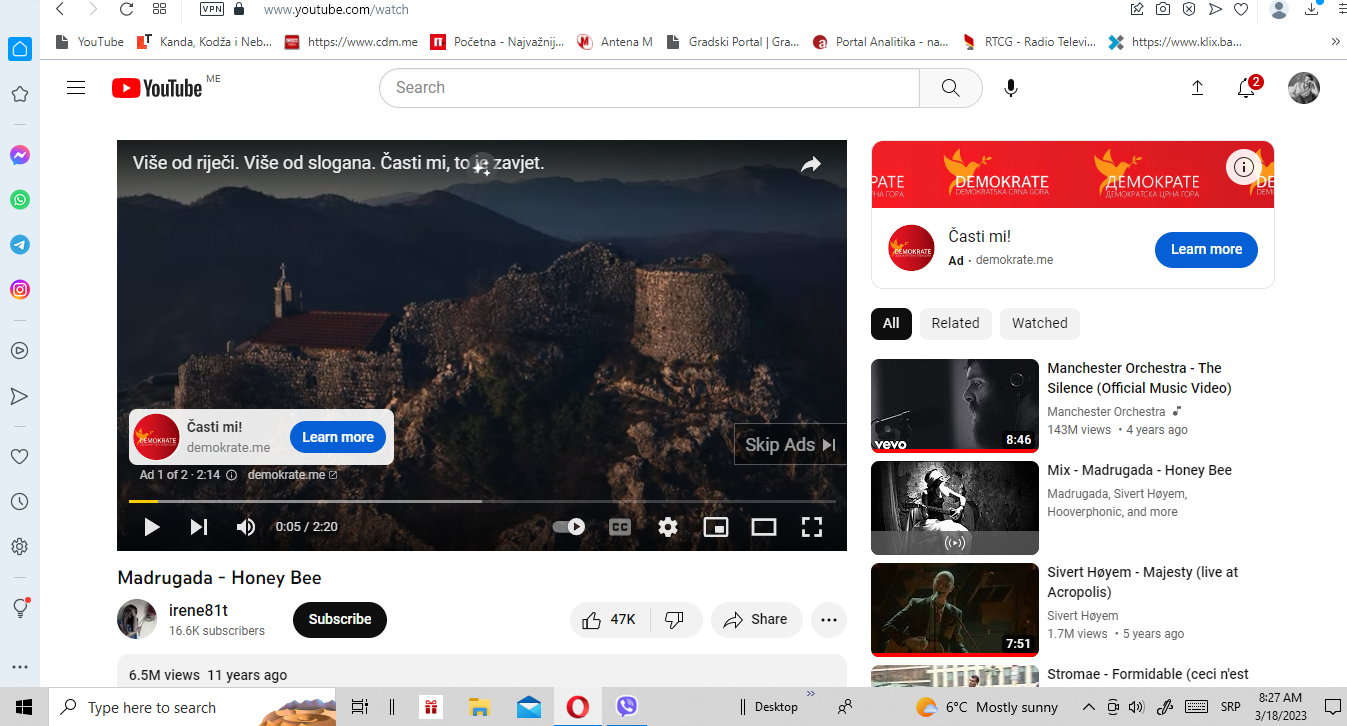Open video player settings gear

click(x=668, y=527)
